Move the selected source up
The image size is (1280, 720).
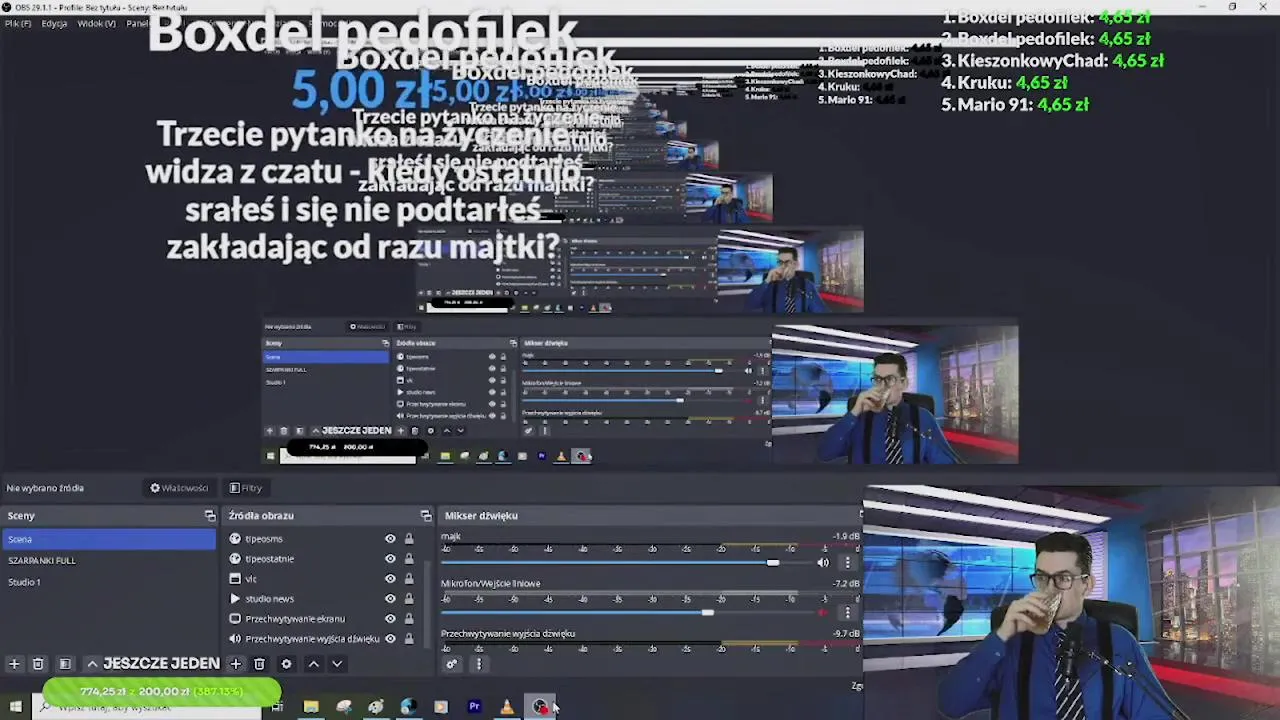(x=313, y=664)
